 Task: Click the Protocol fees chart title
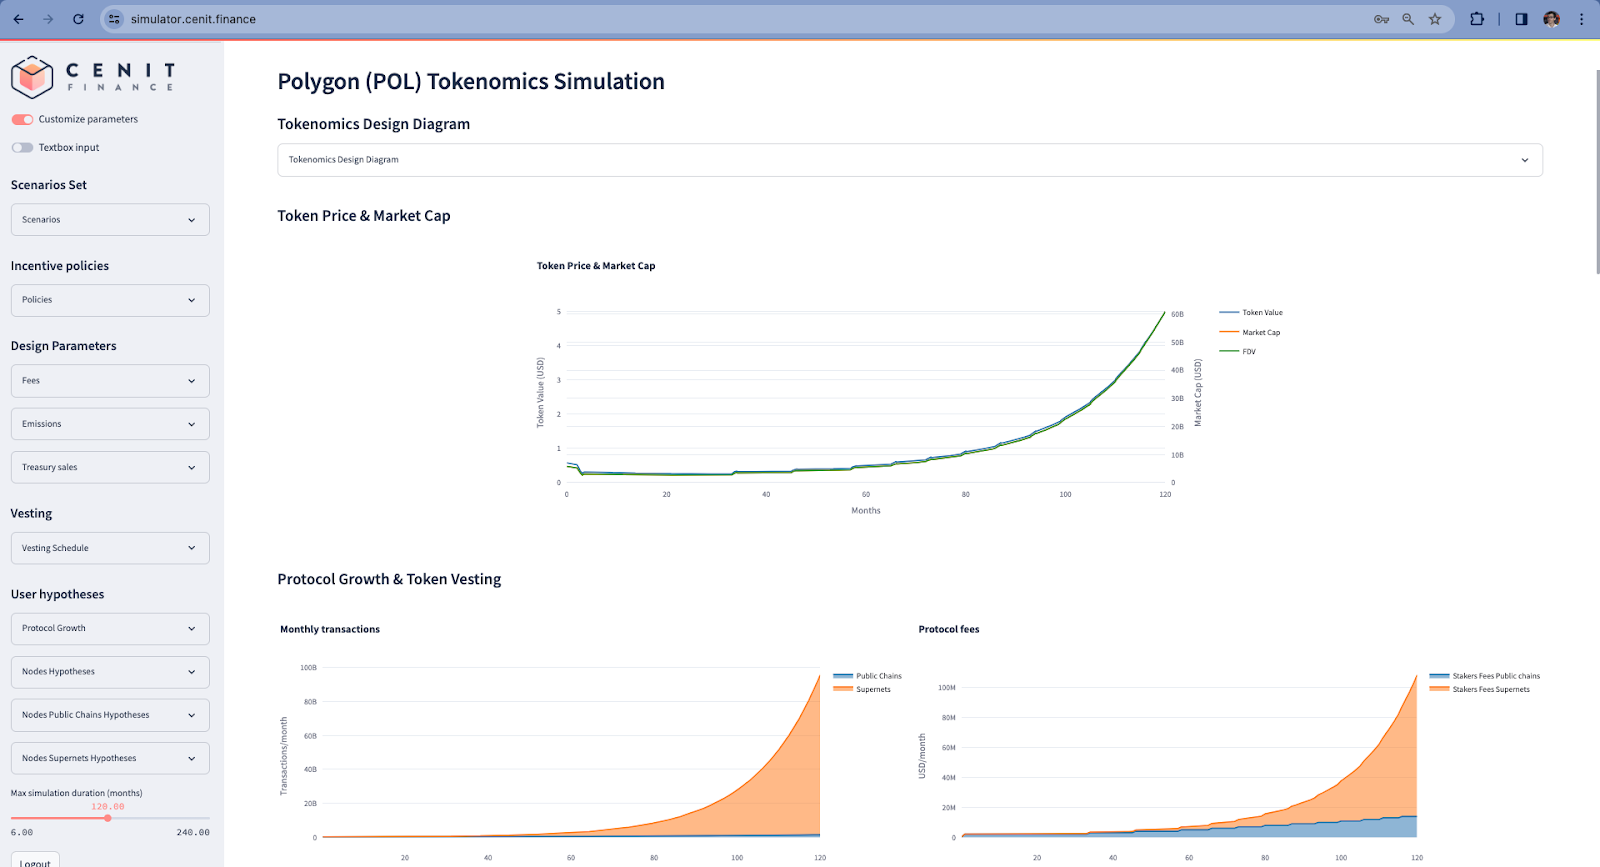coord(949,629)
